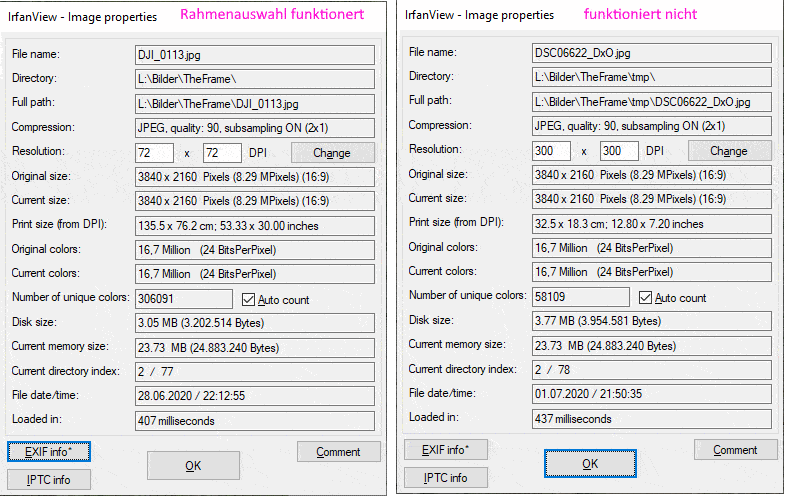Screen dimensions: 787x496
Task: Click the first 72 resolution input field
Action: (x=154, y=152)
